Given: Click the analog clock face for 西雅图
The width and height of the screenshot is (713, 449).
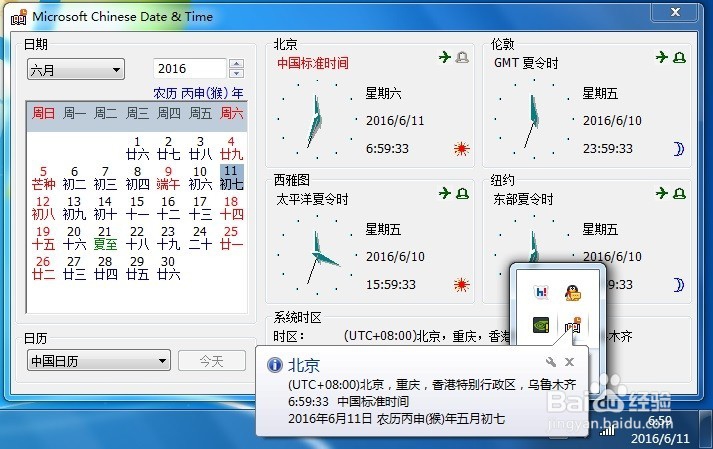Looking at the screenshot, I should [317, 256].
